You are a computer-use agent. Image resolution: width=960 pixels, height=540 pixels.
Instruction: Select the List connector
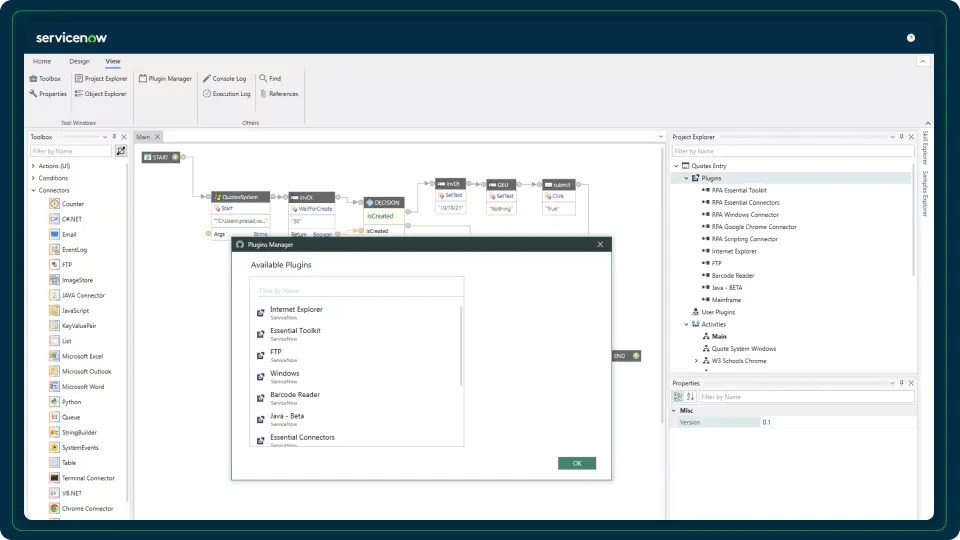coord(61,341)
